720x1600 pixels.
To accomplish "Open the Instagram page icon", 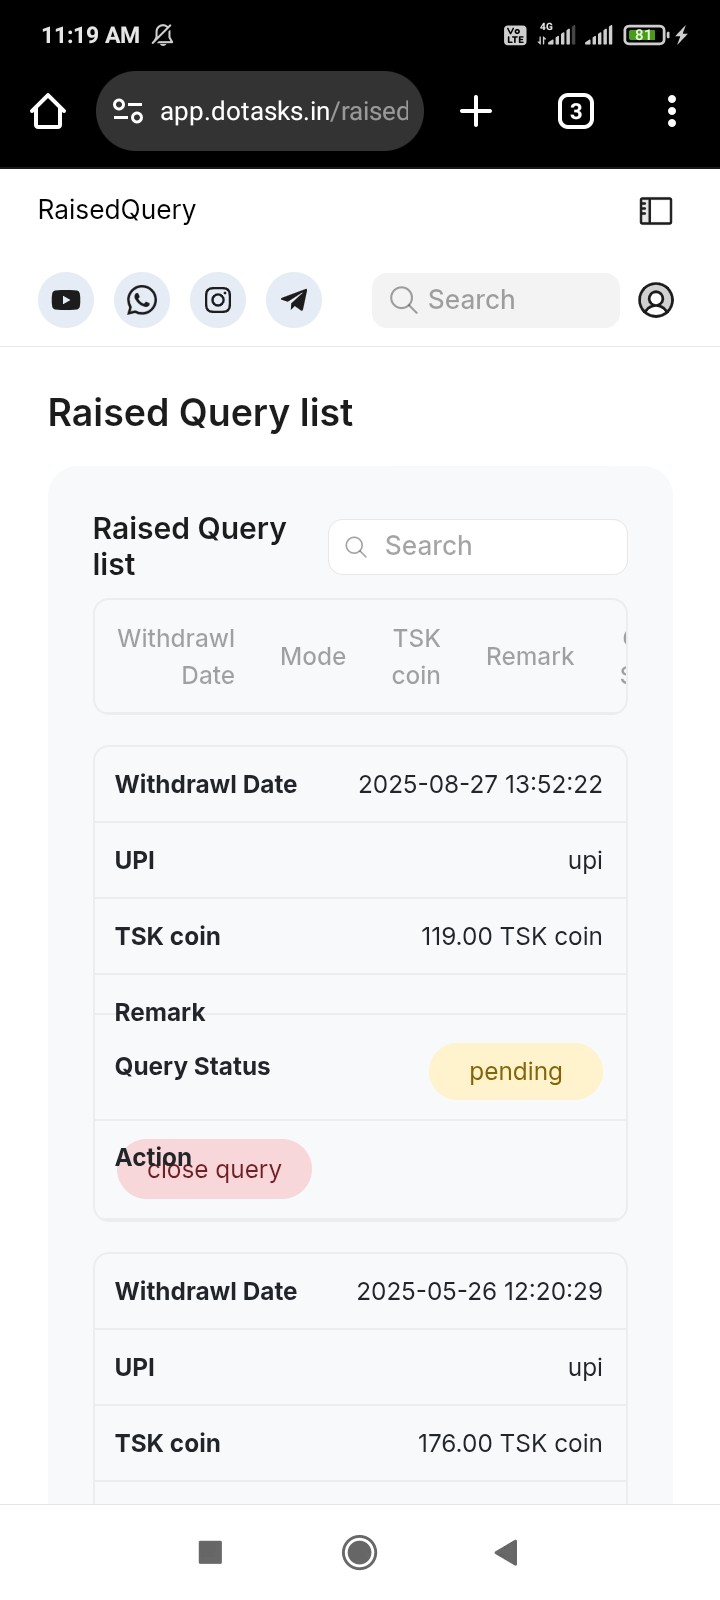I will point(218,300).
